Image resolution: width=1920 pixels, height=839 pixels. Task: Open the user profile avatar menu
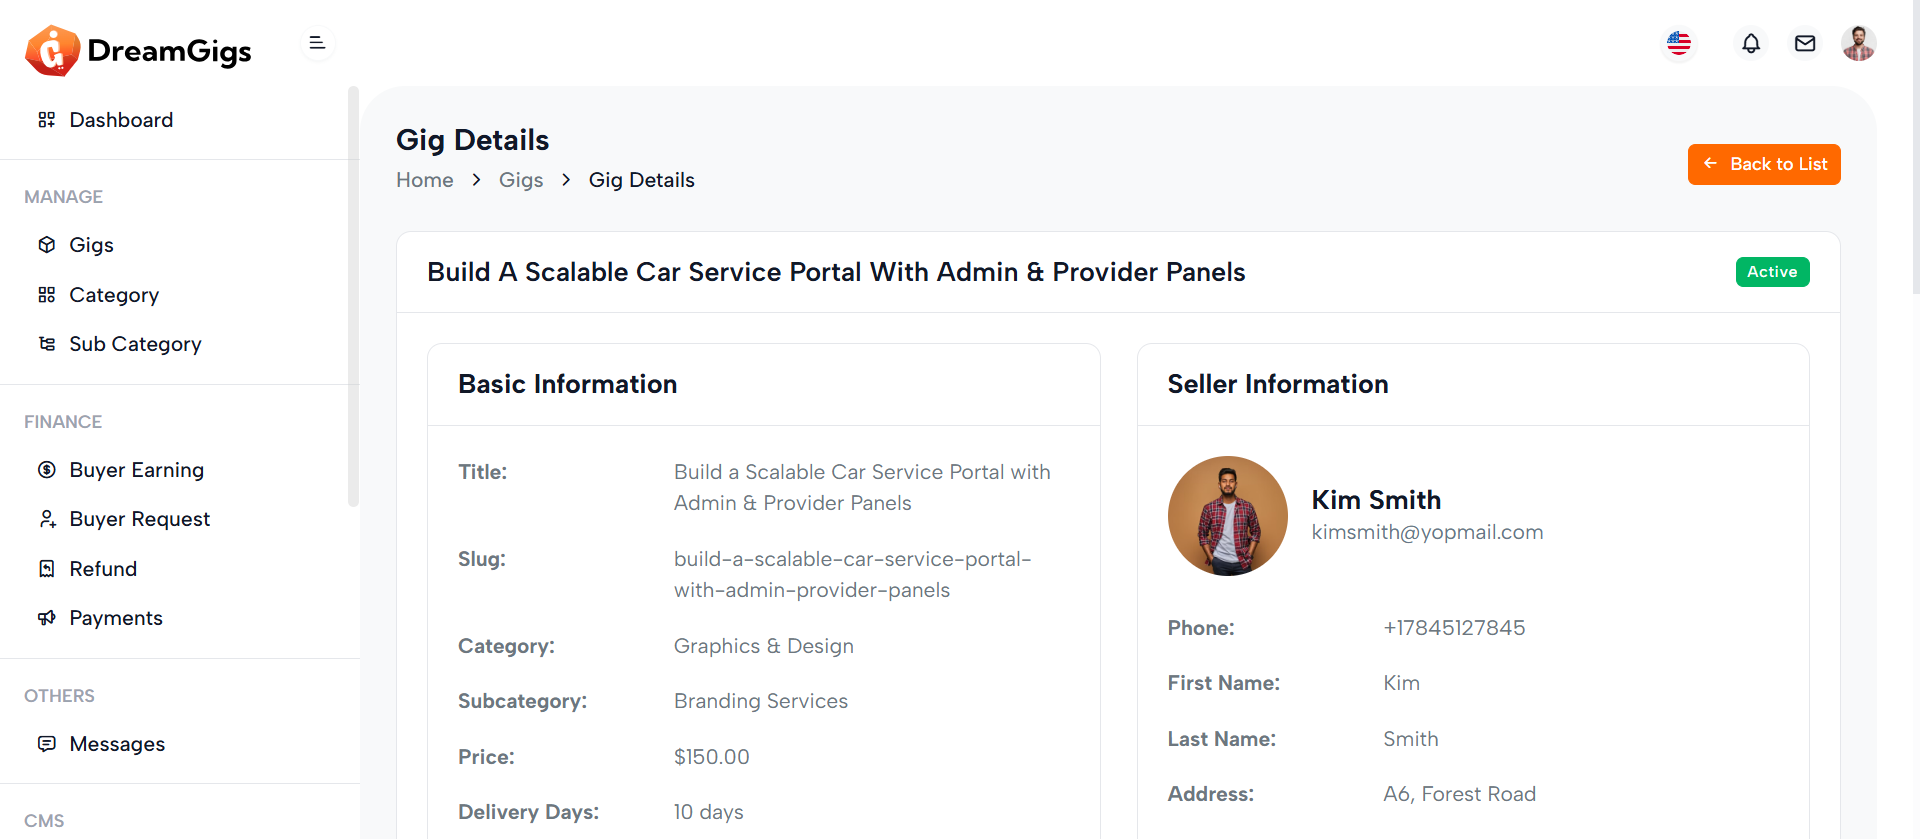click(1858, 43)
